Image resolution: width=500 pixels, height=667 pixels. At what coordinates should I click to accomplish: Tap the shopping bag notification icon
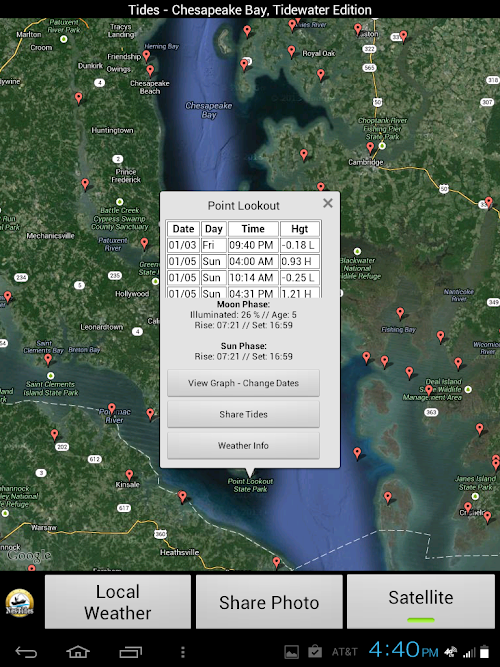(x=315, y=651)
